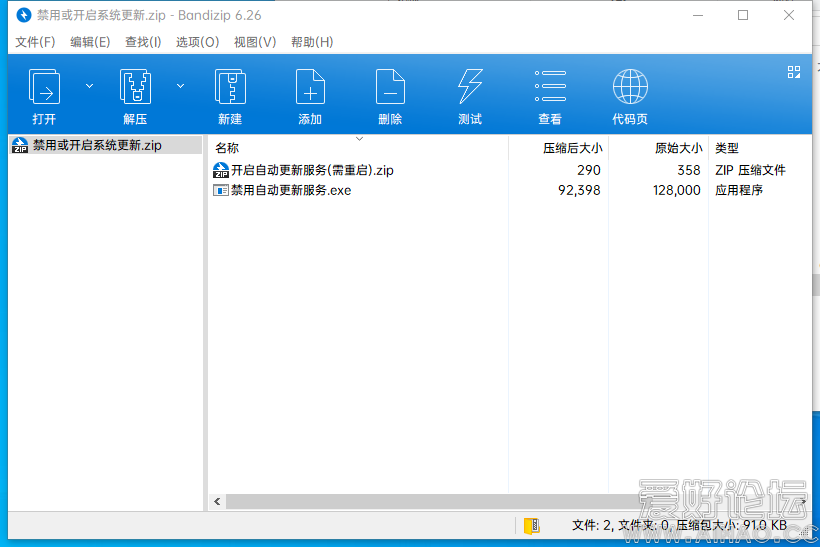Open the 文件(F) menu
820x547 pixels.
click(35, 42)
